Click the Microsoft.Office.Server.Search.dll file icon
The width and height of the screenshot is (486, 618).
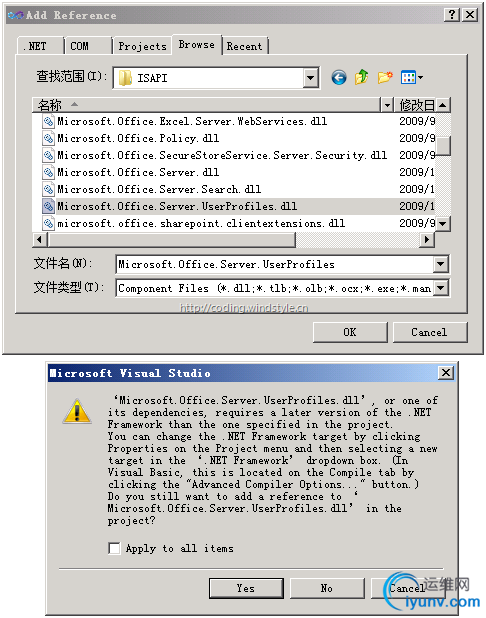pyautogui.click(x=48, y=189)
